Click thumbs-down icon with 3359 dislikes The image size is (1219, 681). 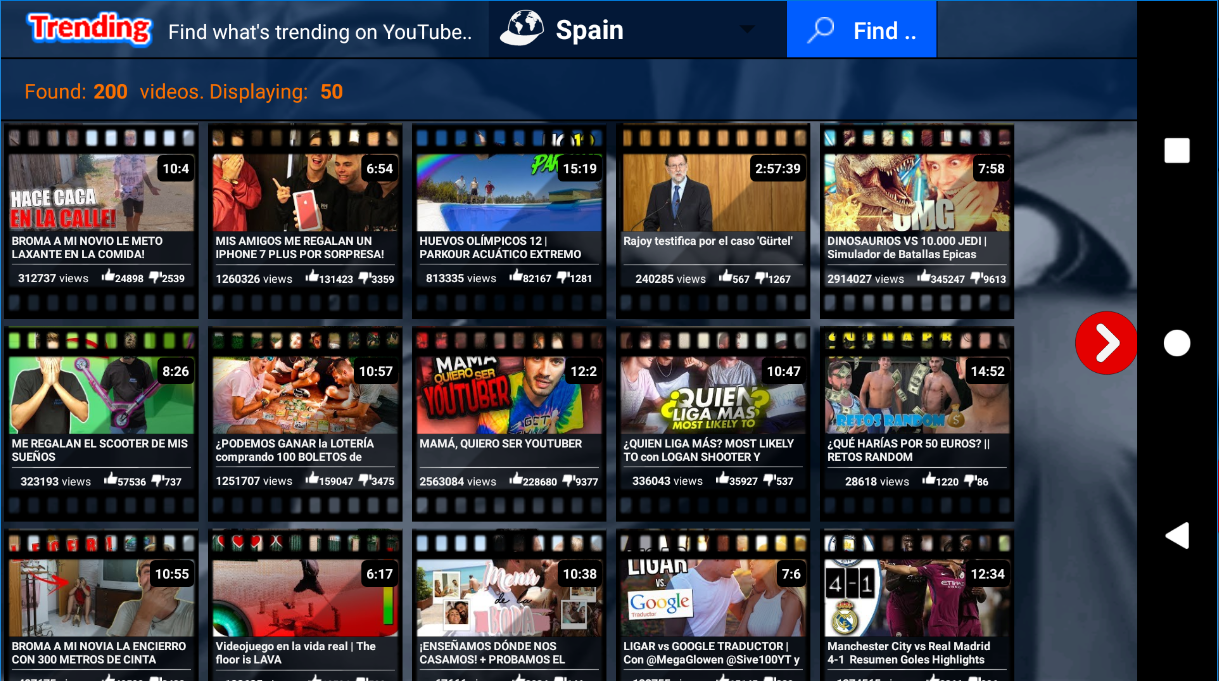click(364, 277)
